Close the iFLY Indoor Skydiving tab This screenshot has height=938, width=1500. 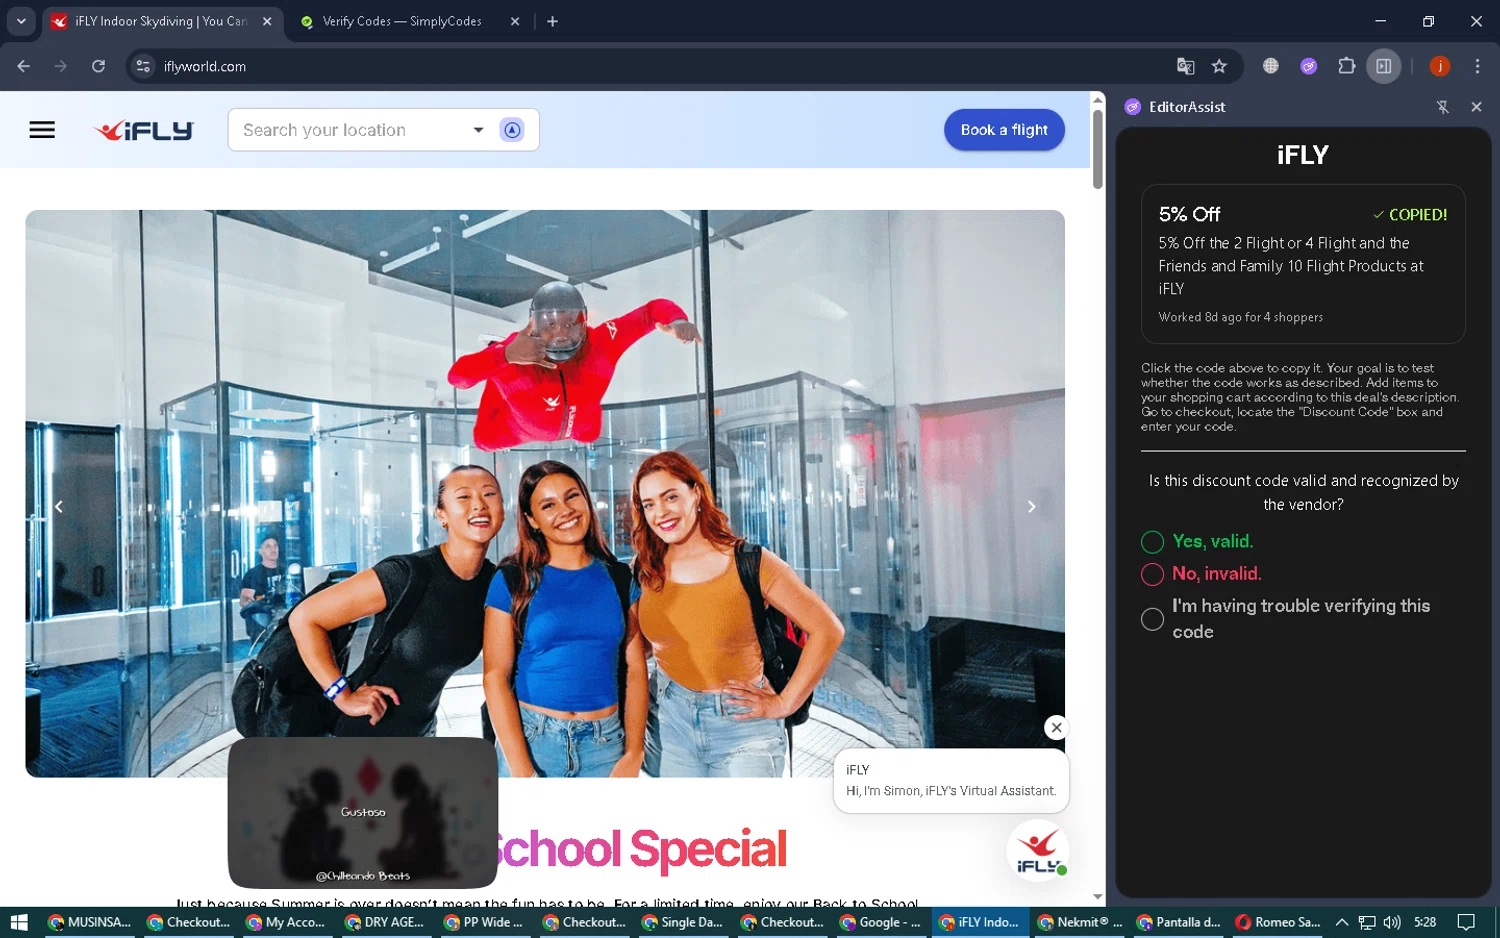click(x=267, y=21)
